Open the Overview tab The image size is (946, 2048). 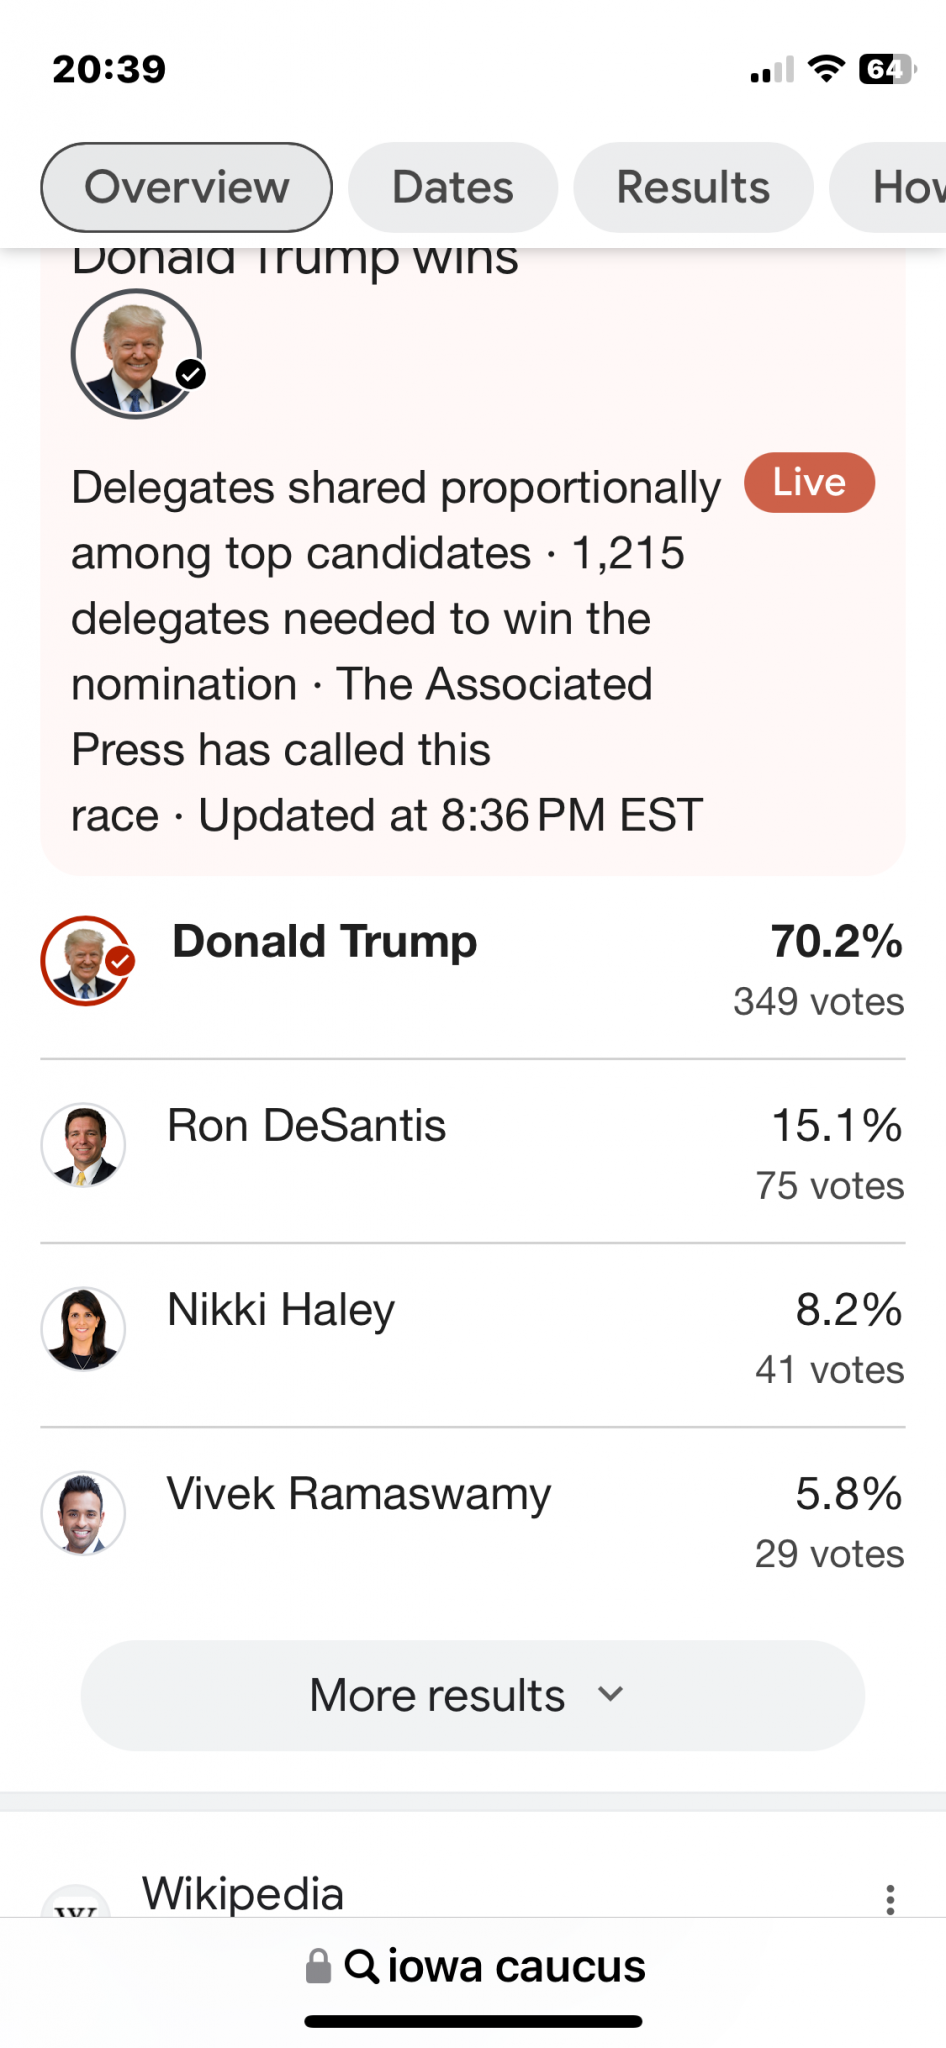pyautogui.click(x=186, y=187)
